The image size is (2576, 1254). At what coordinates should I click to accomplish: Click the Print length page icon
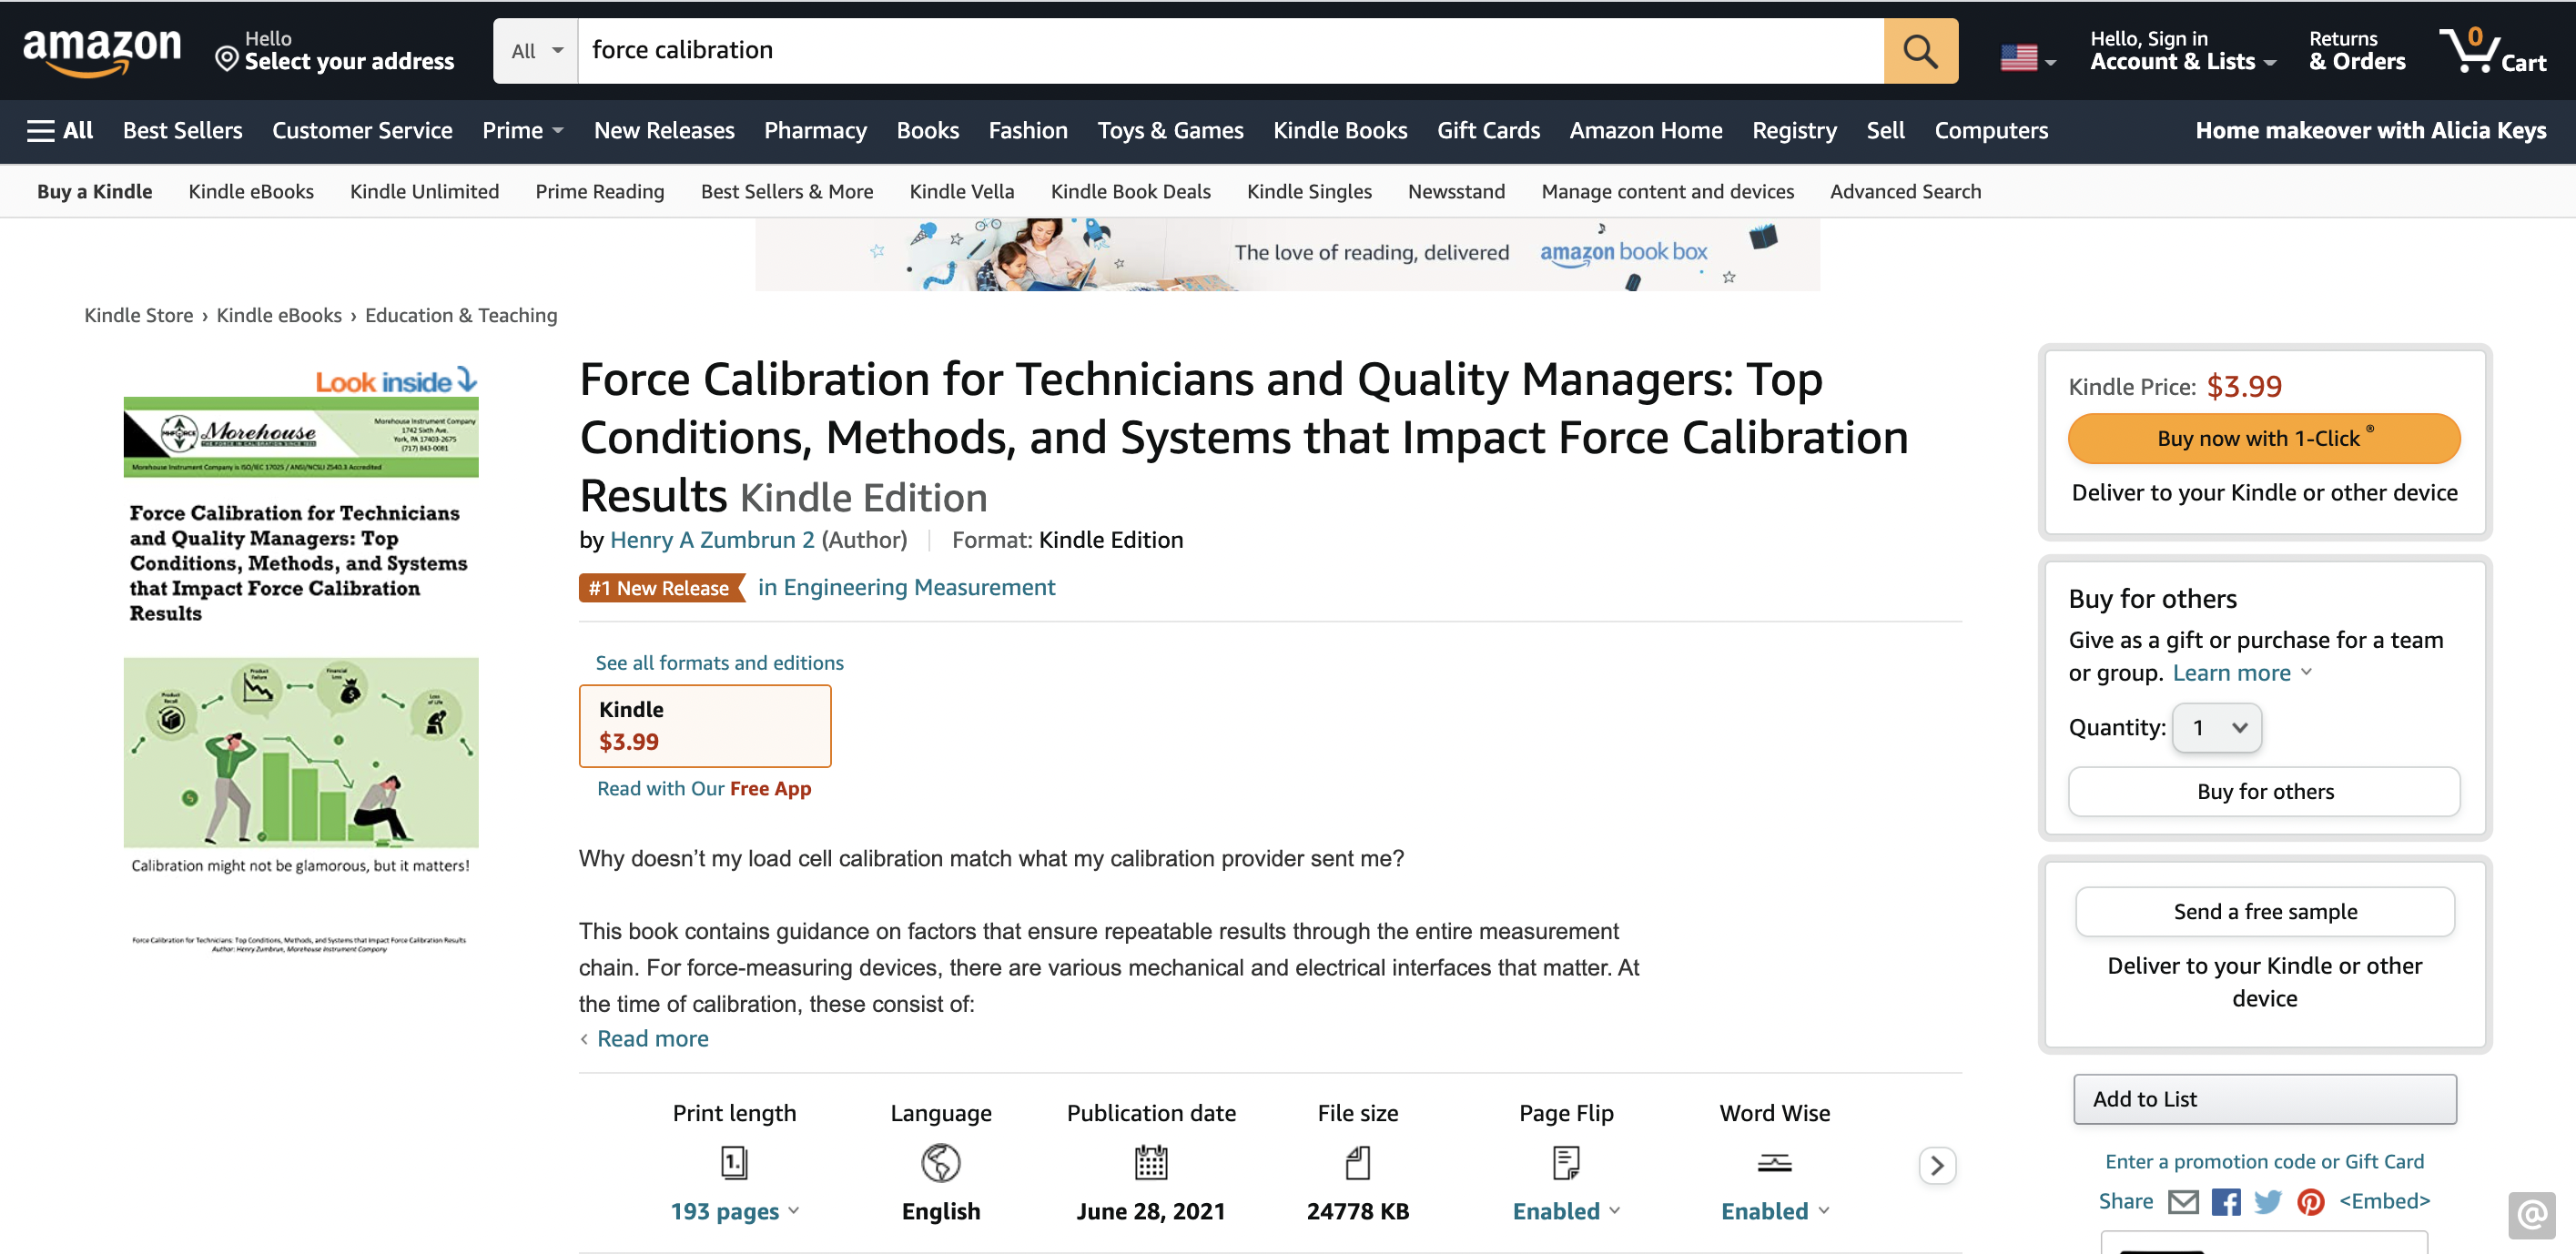click(734, 1162)
